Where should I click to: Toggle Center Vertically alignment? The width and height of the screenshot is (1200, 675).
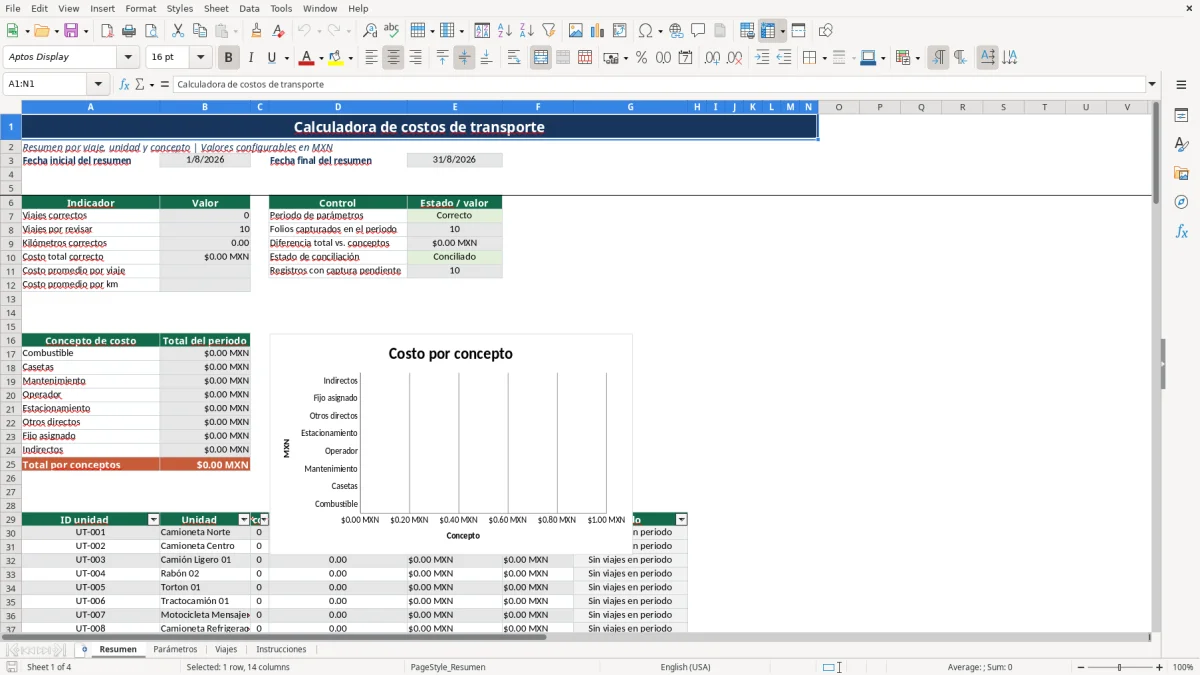[x=464, y=58]
